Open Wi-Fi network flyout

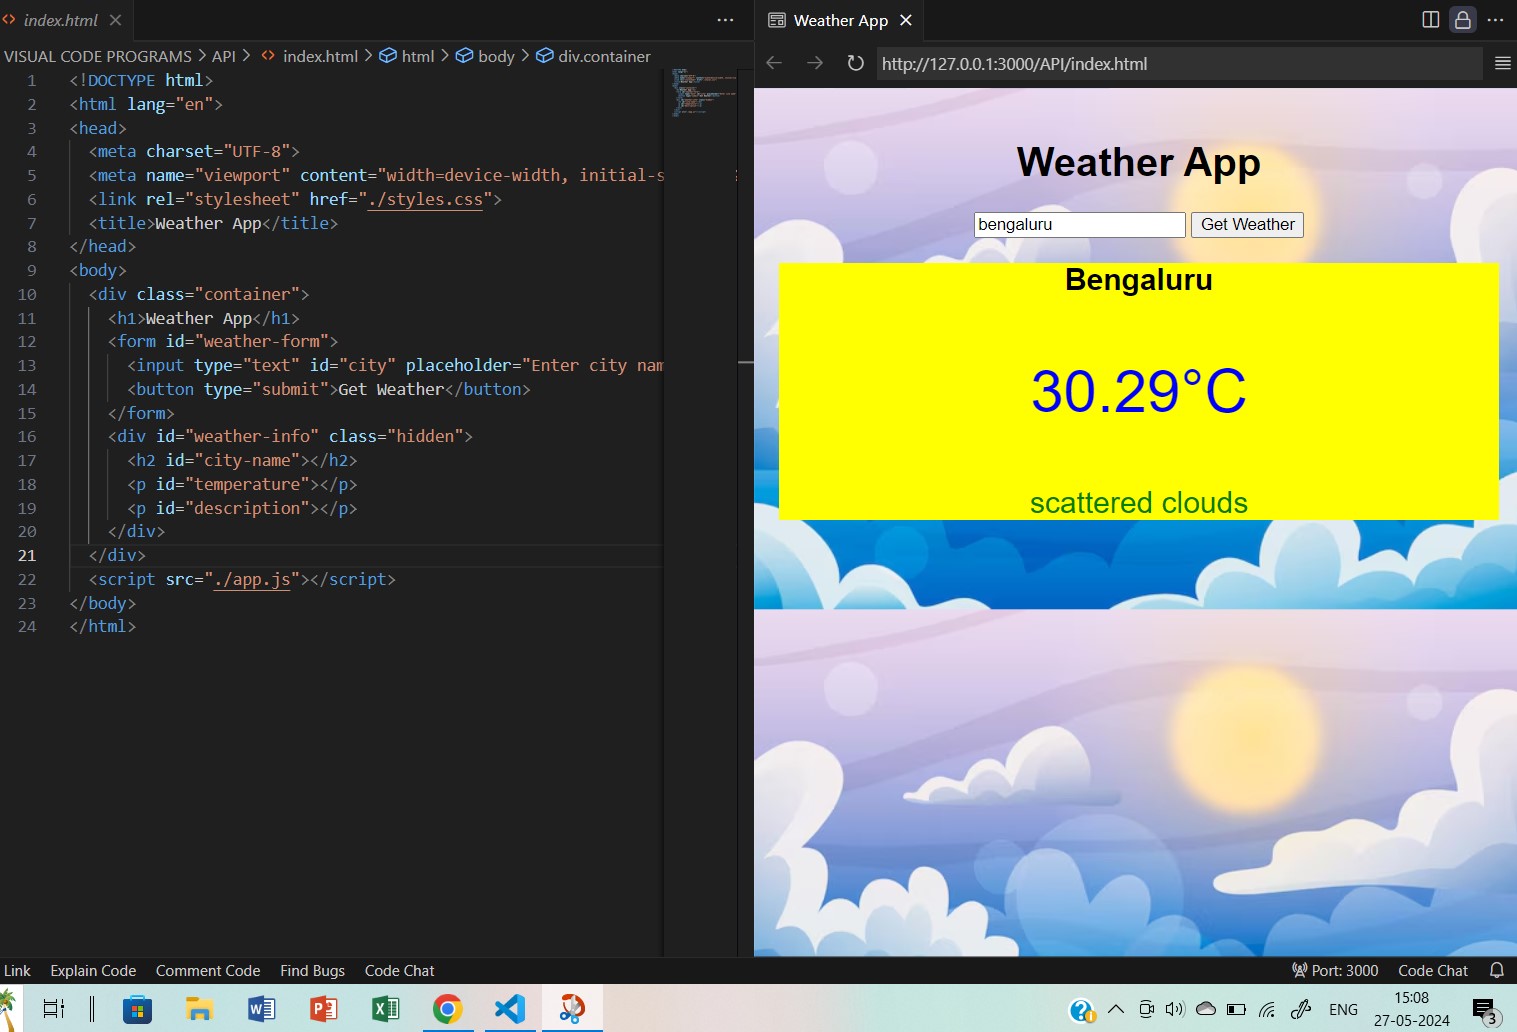(x=1267, y=1009)
